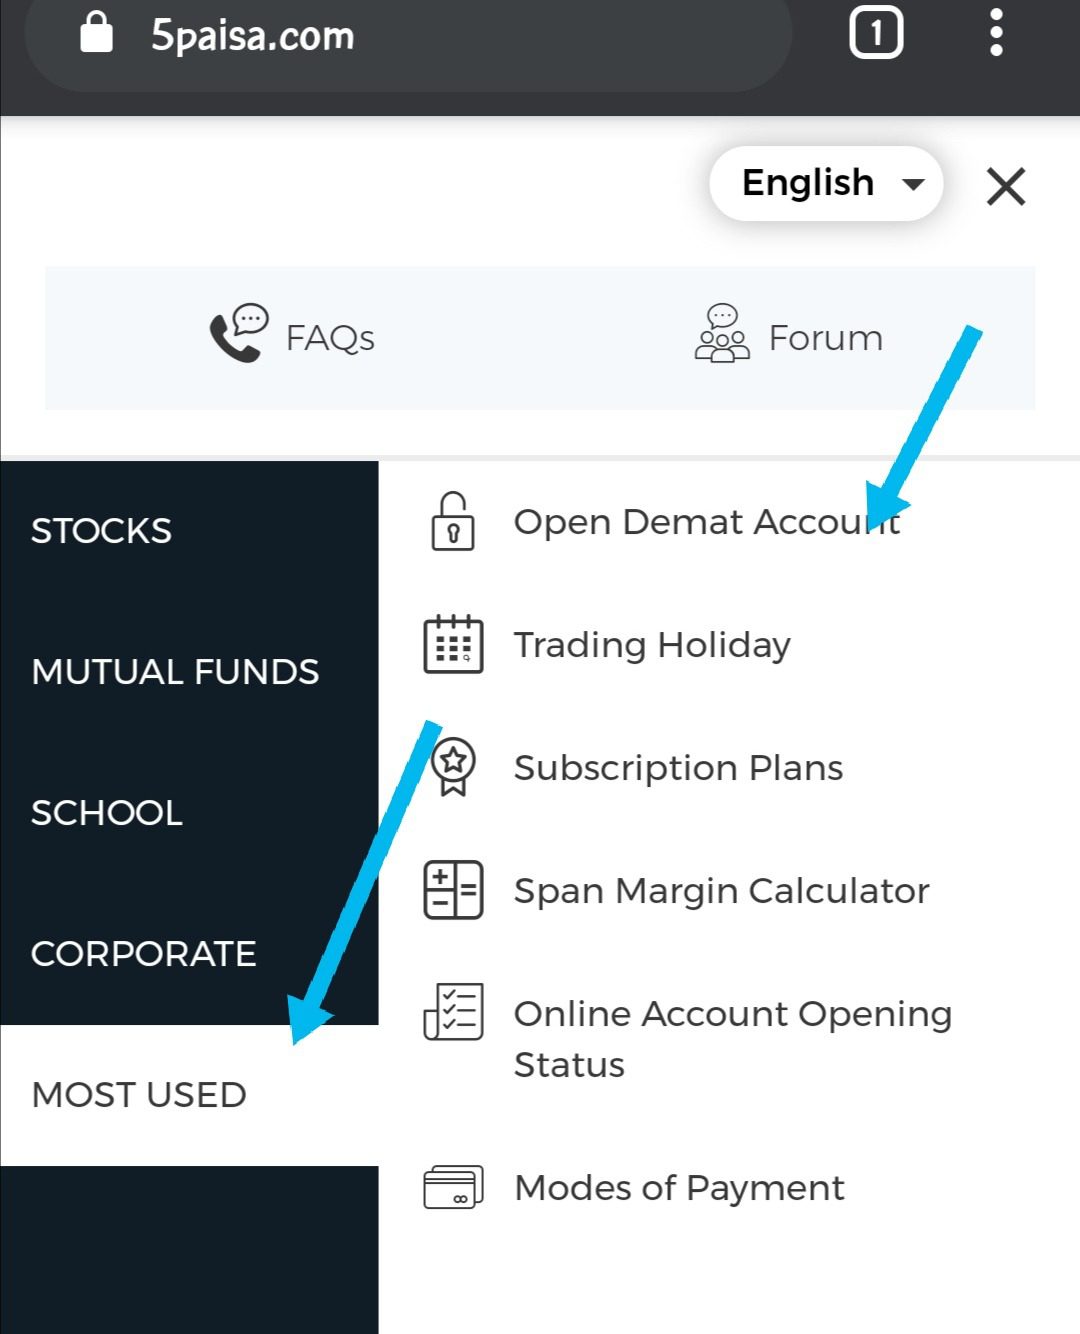
Task: Click the checklist icon for Account Opening Status
Action: click(x=453, y=1012)
